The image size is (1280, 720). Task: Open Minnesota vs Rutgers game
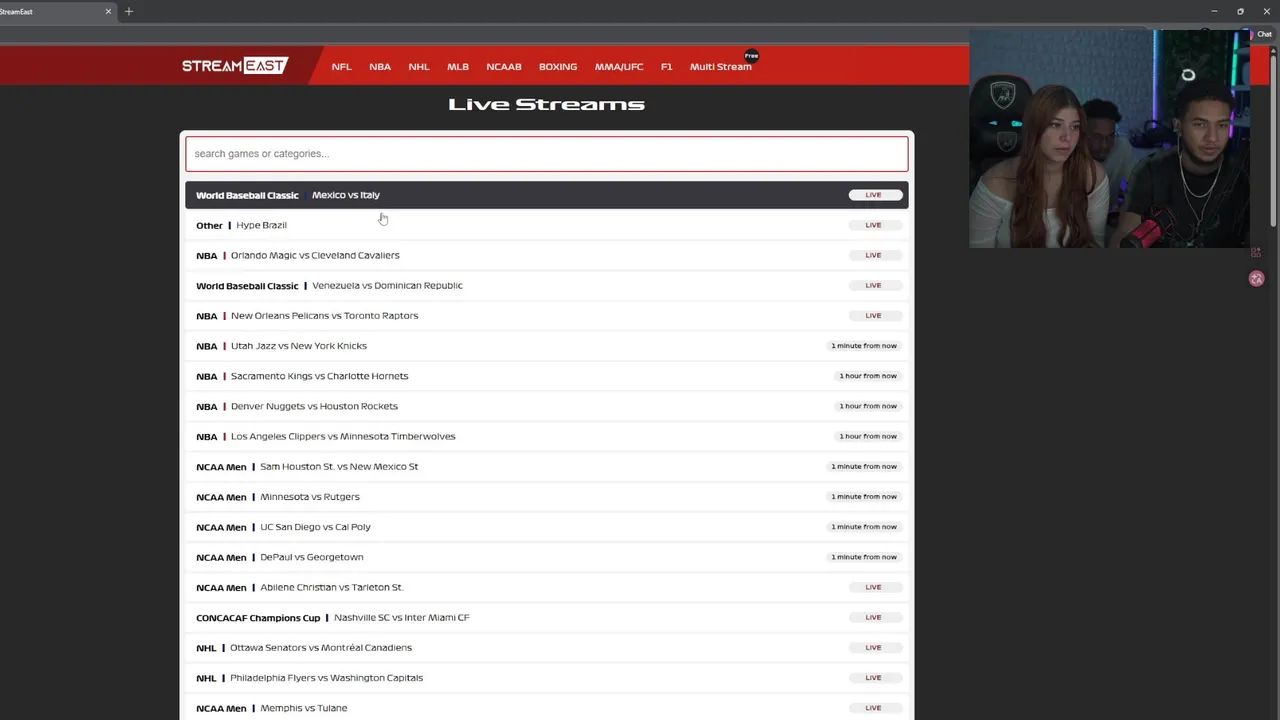pyautogui.click(x=547, y=496)
